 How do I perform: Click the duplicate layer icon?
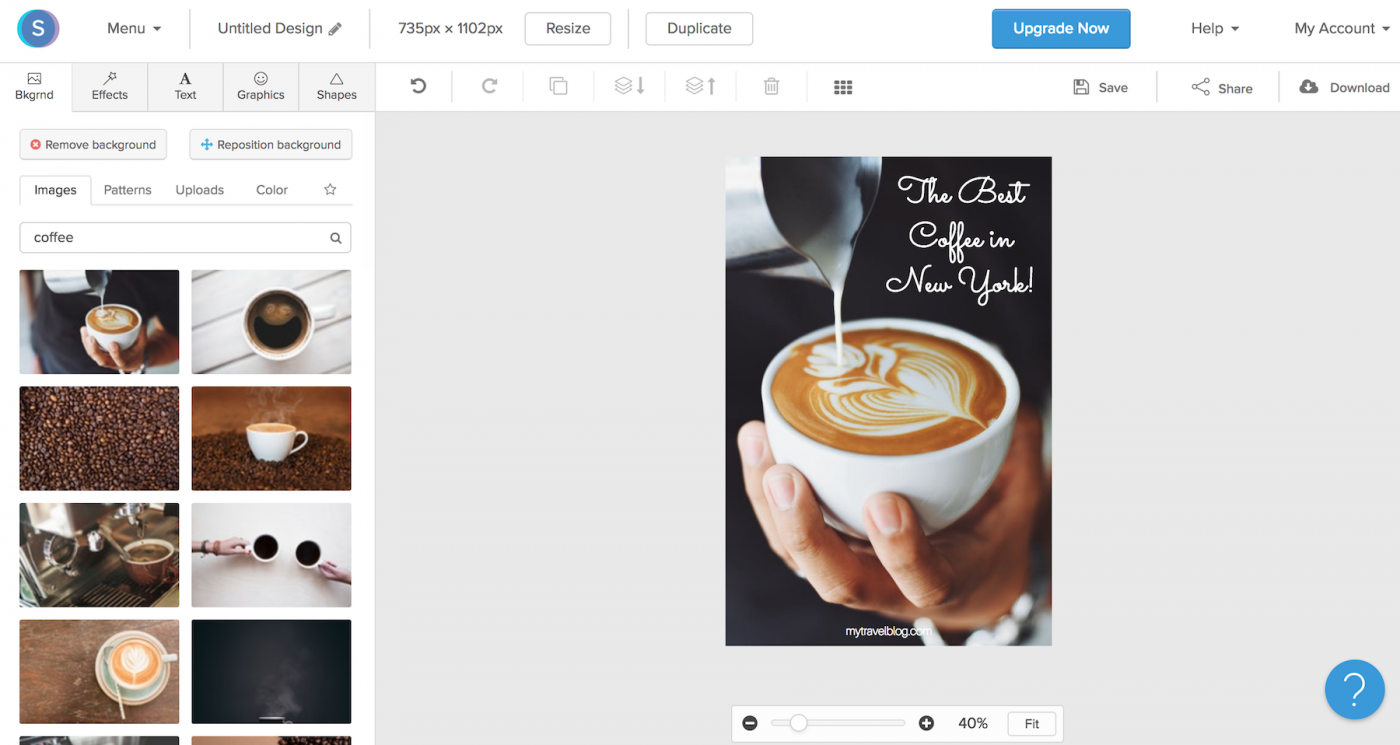pos(558,87)
